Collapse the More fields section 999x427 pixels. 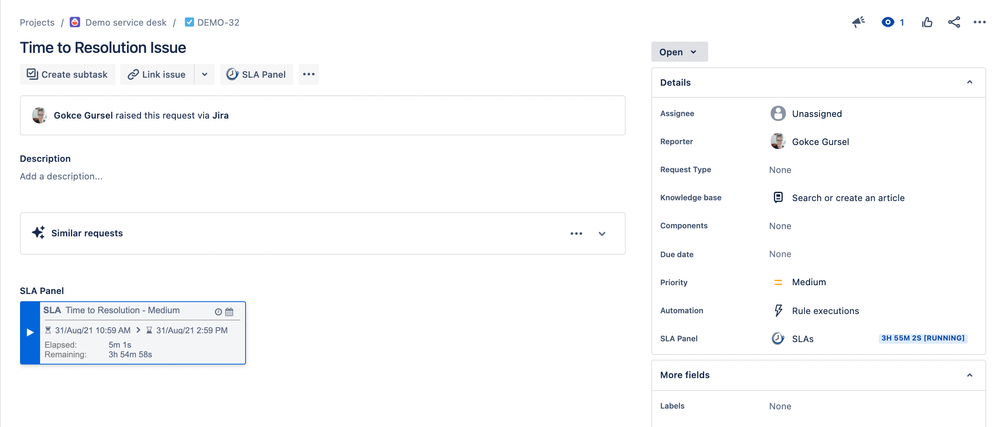(x=970, y=375)
